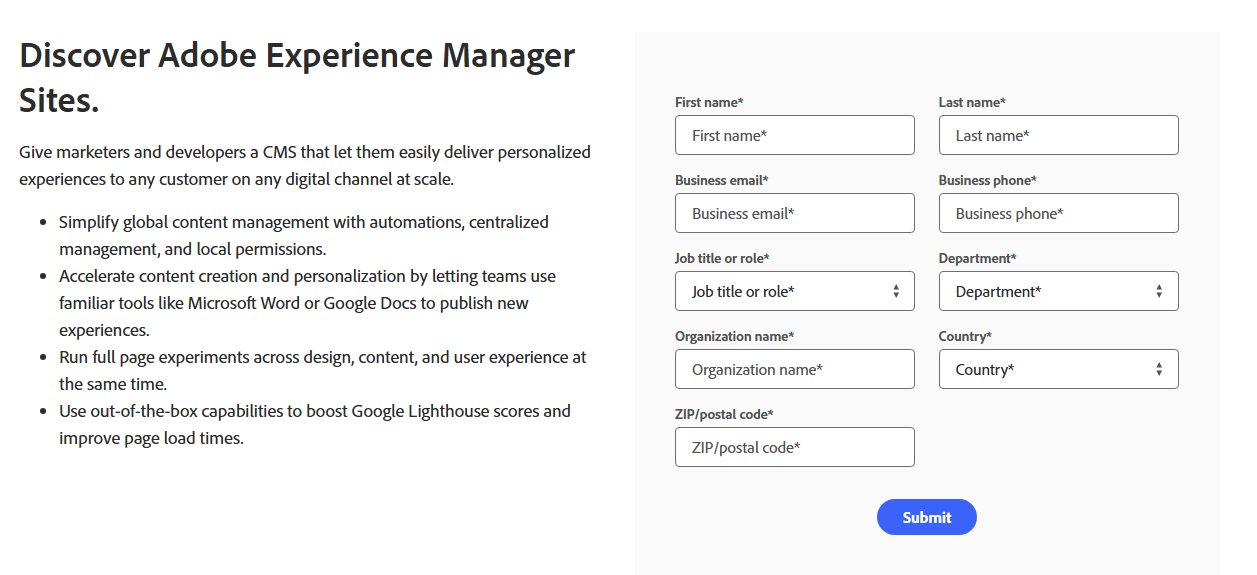Click the 'First name*' label above field

pyautogui.click(x=709, y=102)
